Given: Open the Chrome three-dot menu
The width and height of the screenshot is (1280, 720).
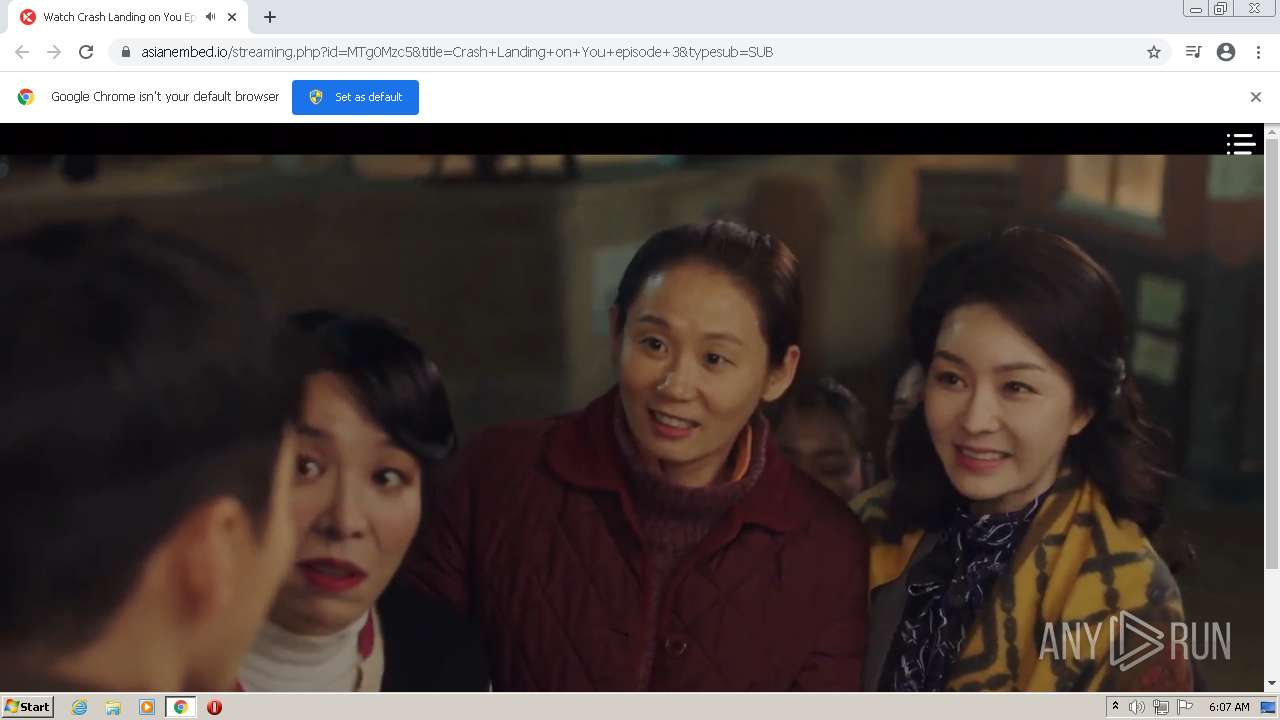Looking at the screenshot, I should tap(1258, 52).
